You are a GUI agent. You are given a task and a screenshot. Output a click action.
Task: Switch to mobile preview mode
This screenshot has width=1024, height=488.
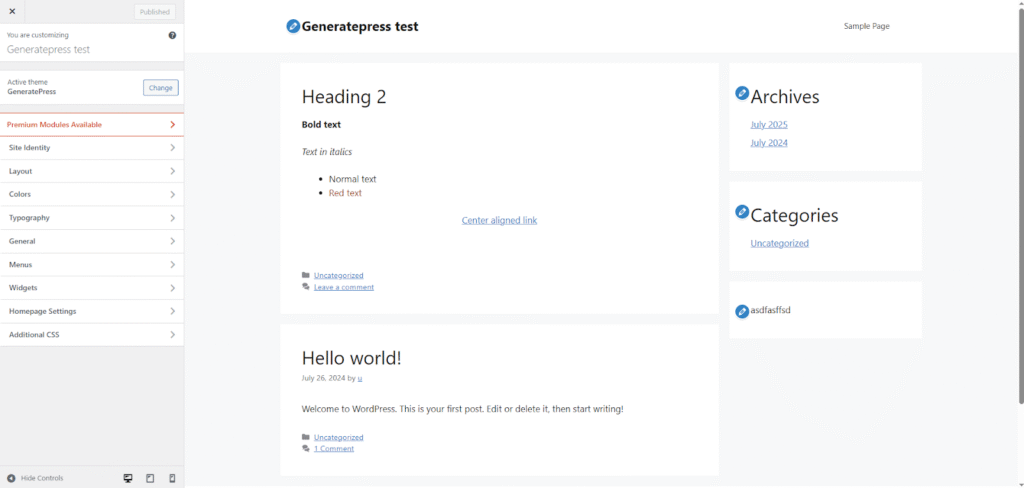coord(172,478)
